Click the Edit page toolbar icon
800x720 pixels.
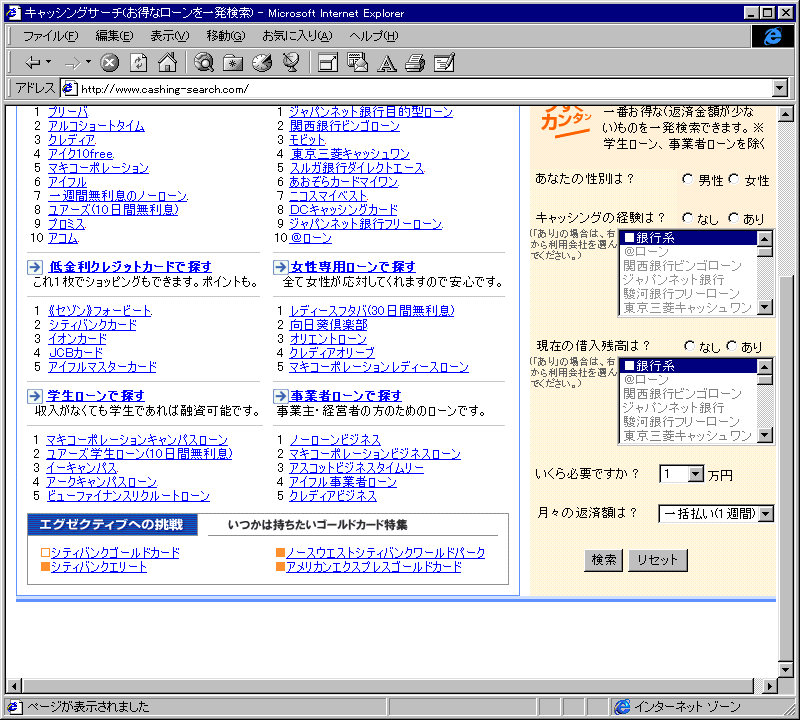click(444, 63)
